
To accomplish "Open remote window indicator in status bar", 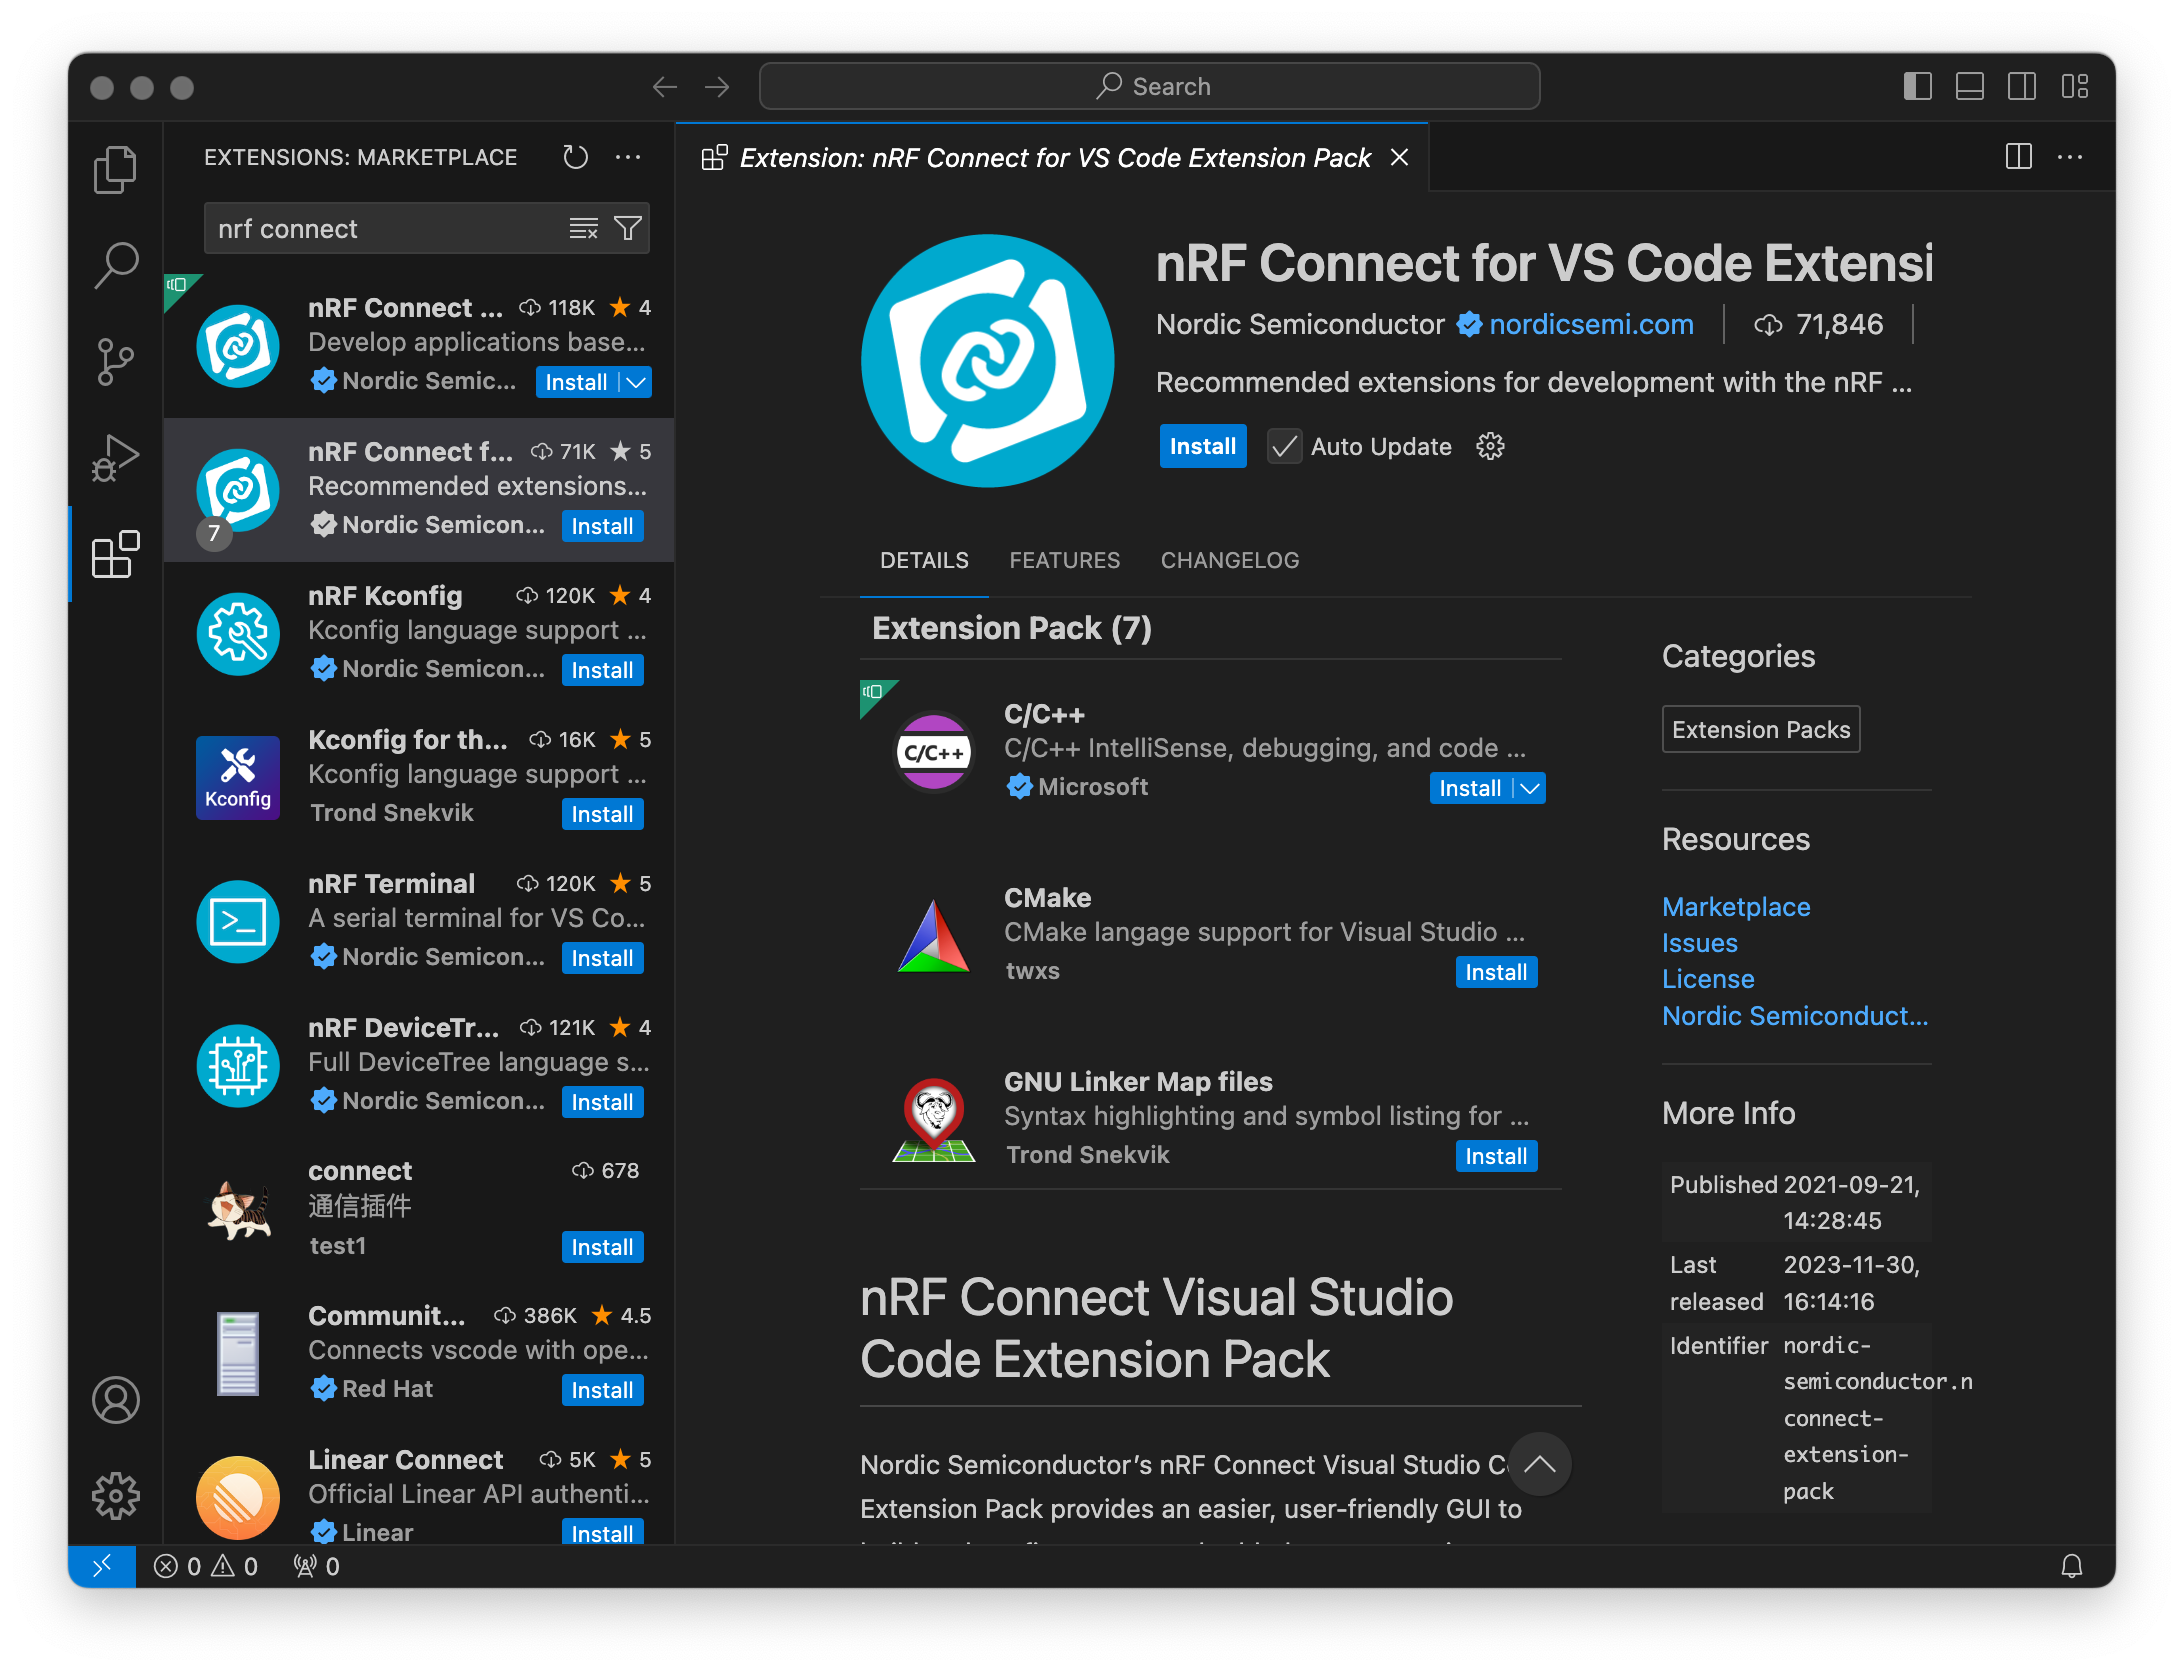I will (x=102, y=1566).
